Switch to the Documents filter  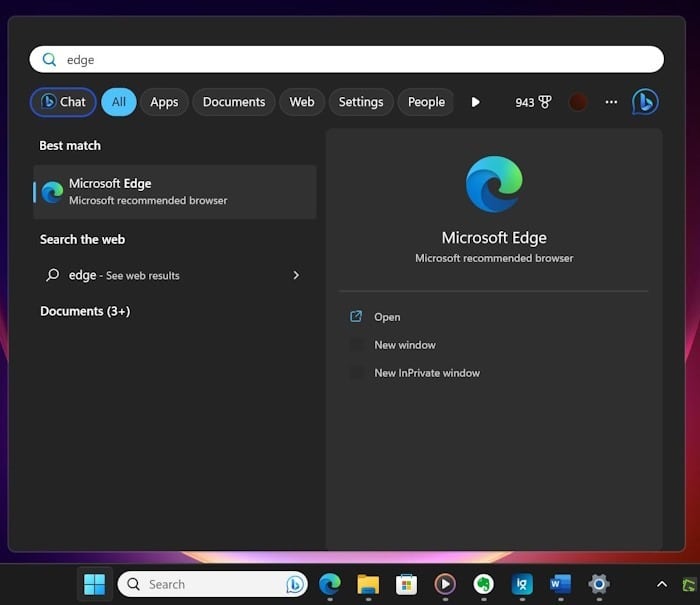(x=234, y=102)
